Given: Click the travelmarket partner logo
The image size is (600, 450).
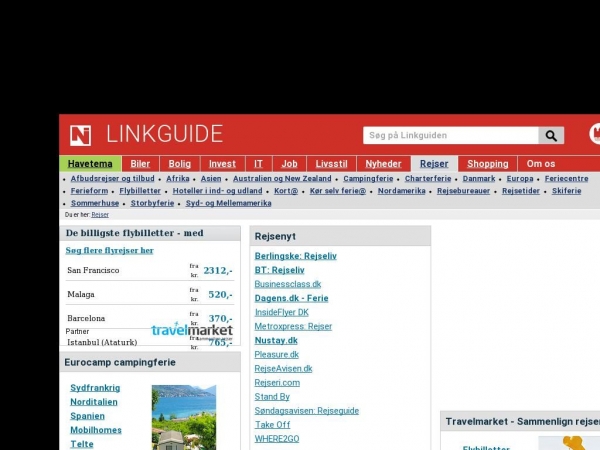Looking at the screenshot, I should pos(192,329).
